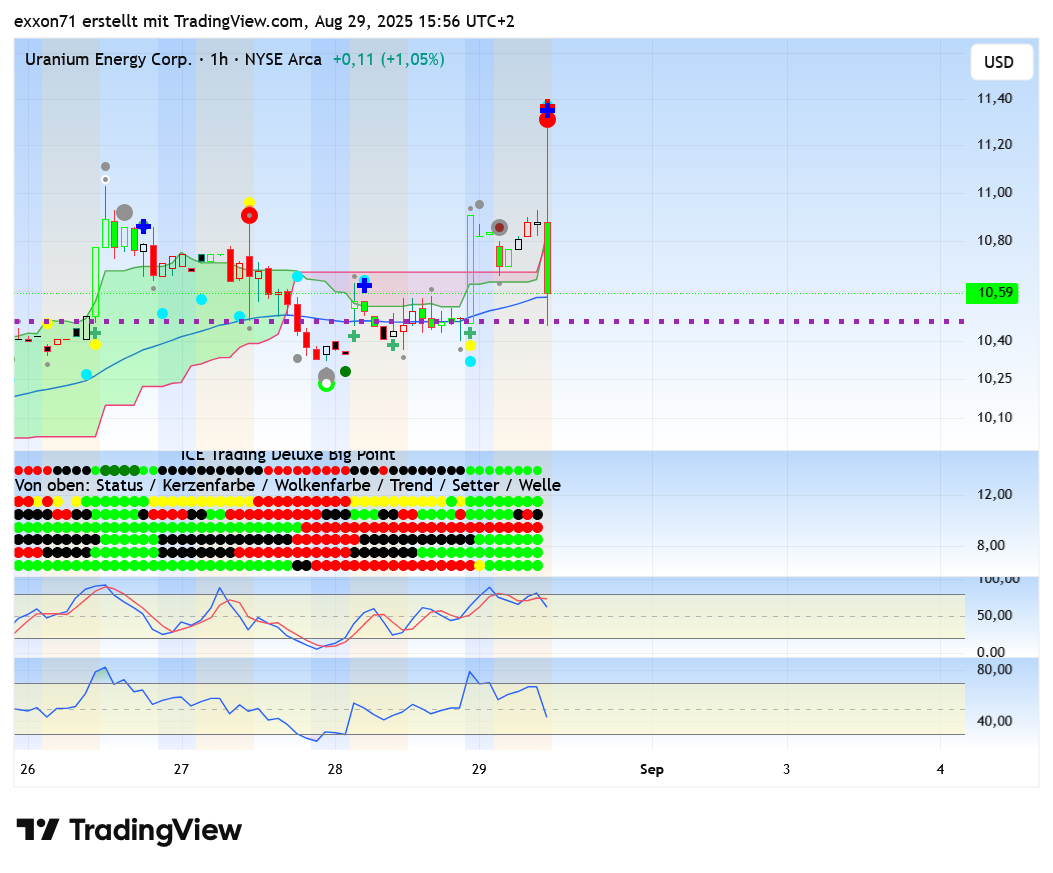Click the TradingView.com text in the header
Screen dimensions: 1053x873
239,21
